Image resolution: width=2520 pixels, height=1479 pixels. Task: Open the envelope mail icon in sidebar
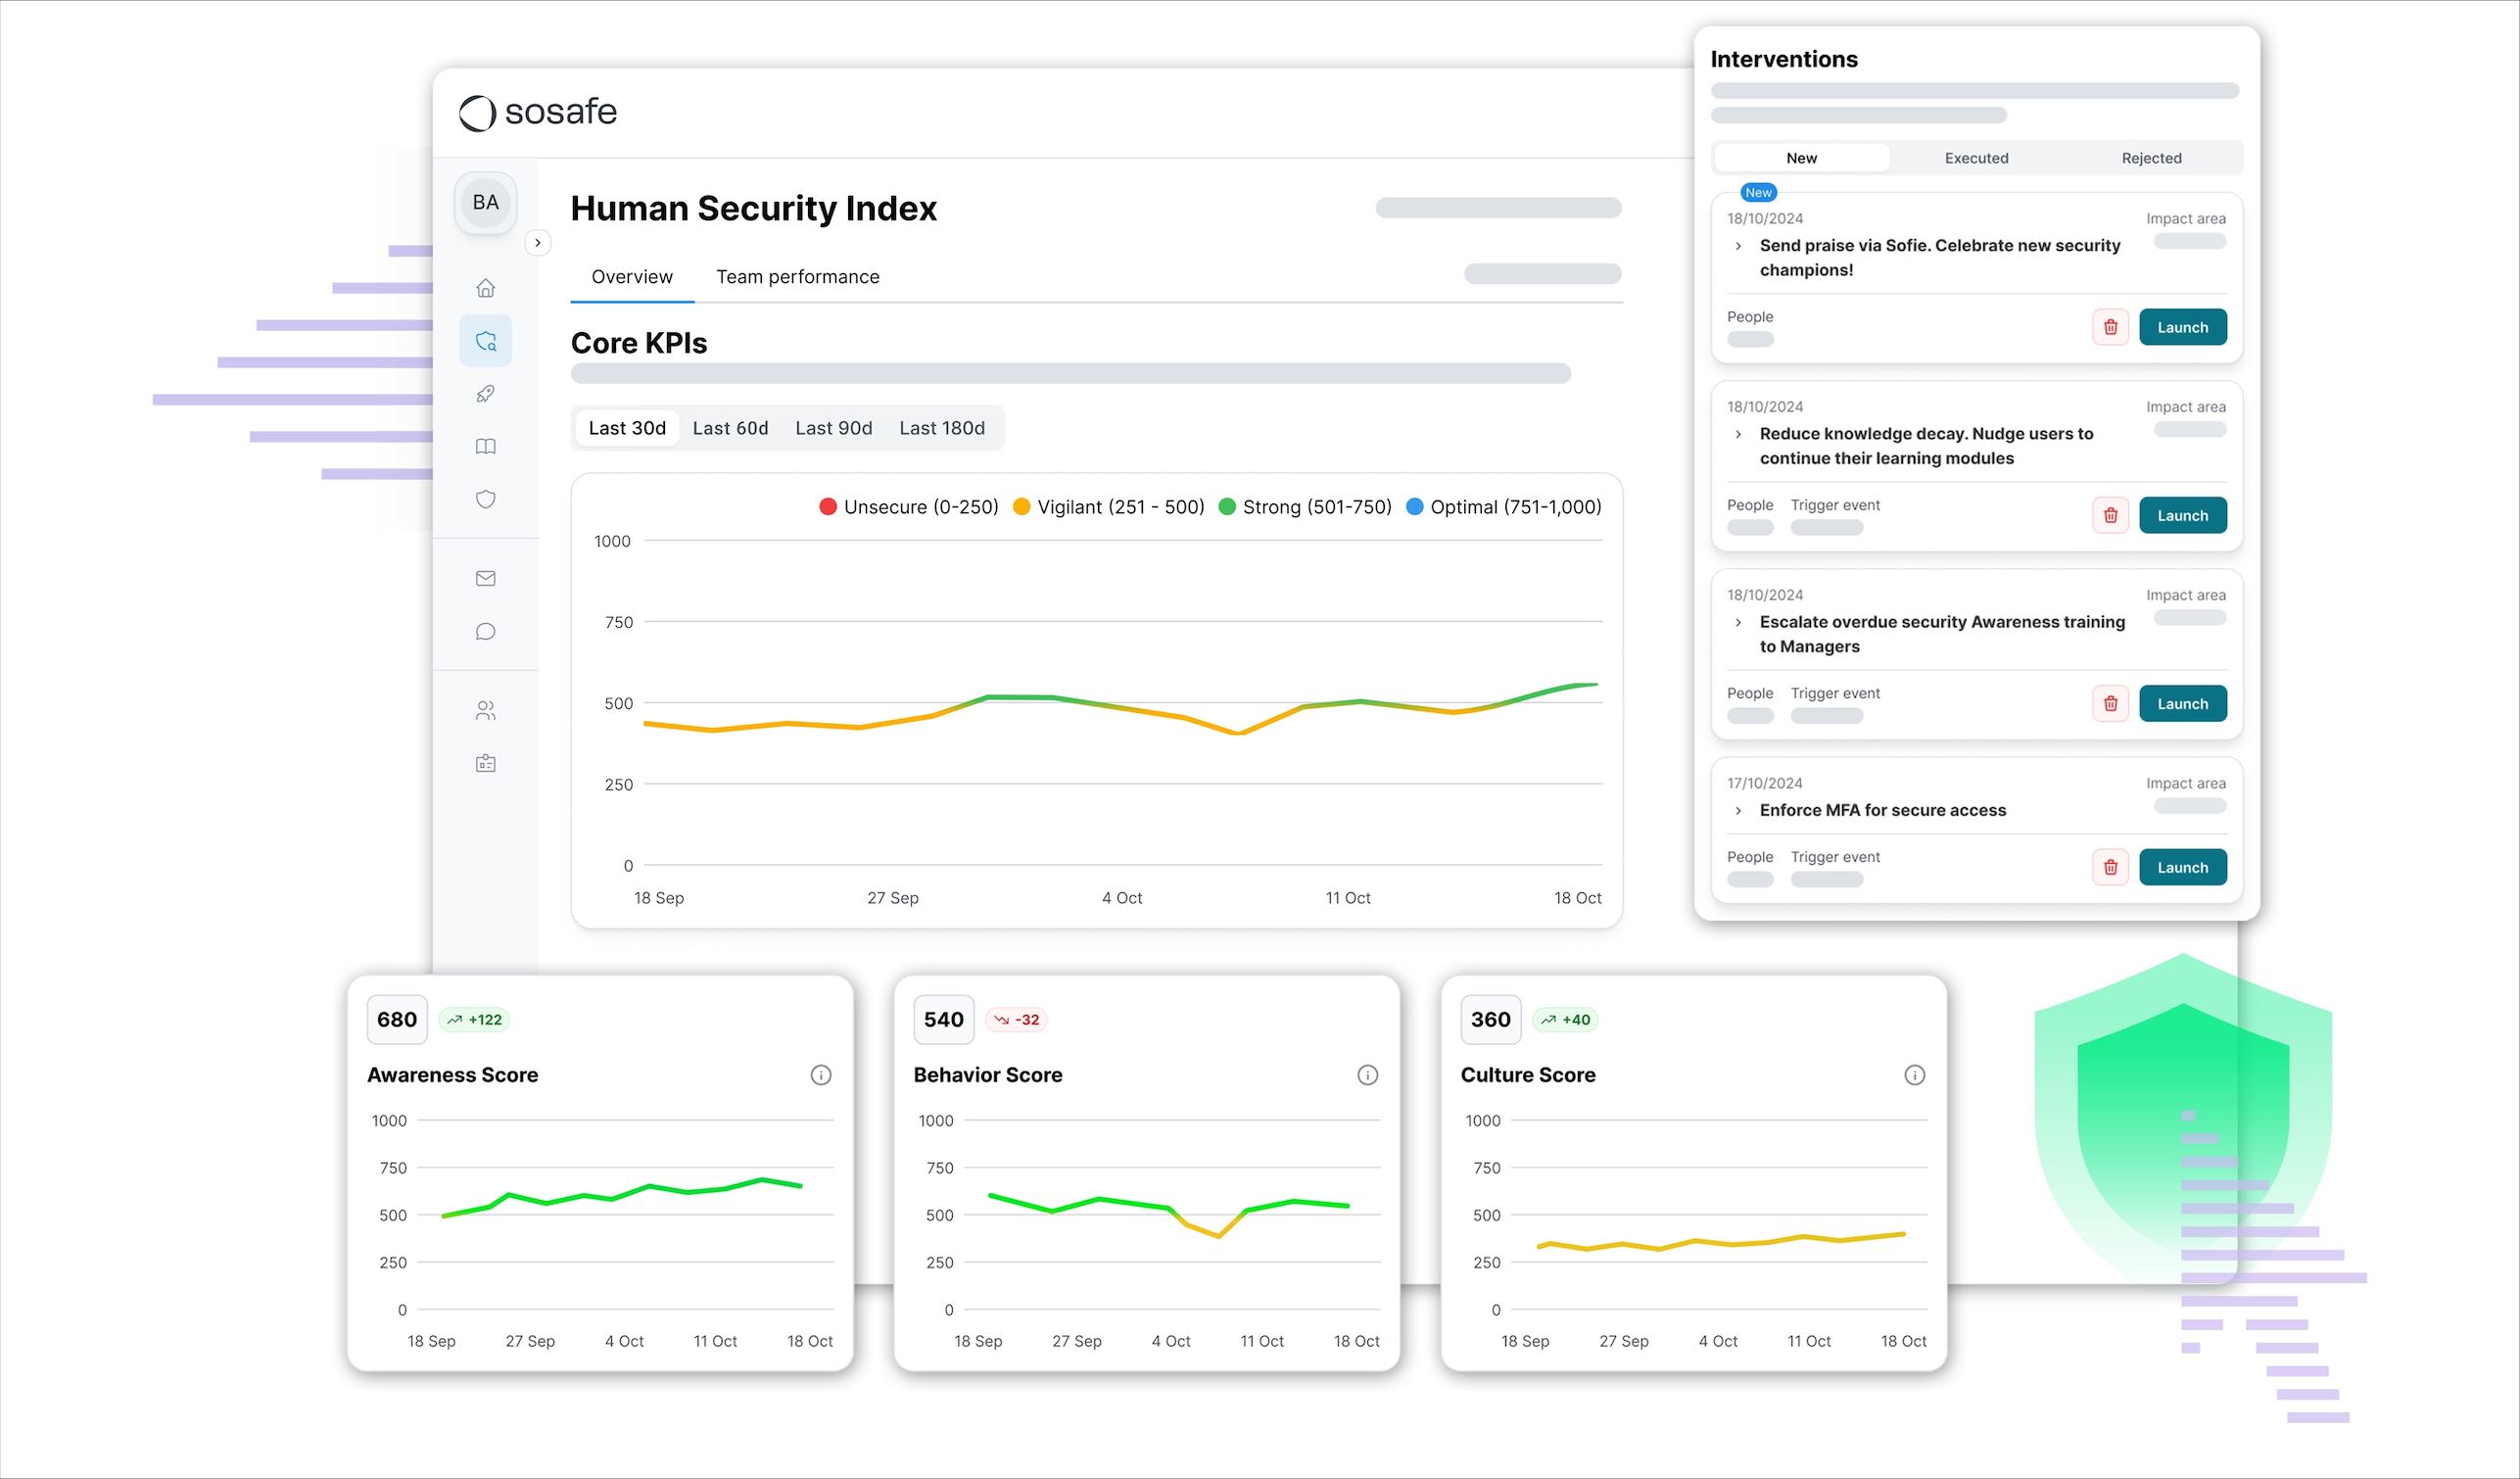pyautogui.click(x=485, y=578)
